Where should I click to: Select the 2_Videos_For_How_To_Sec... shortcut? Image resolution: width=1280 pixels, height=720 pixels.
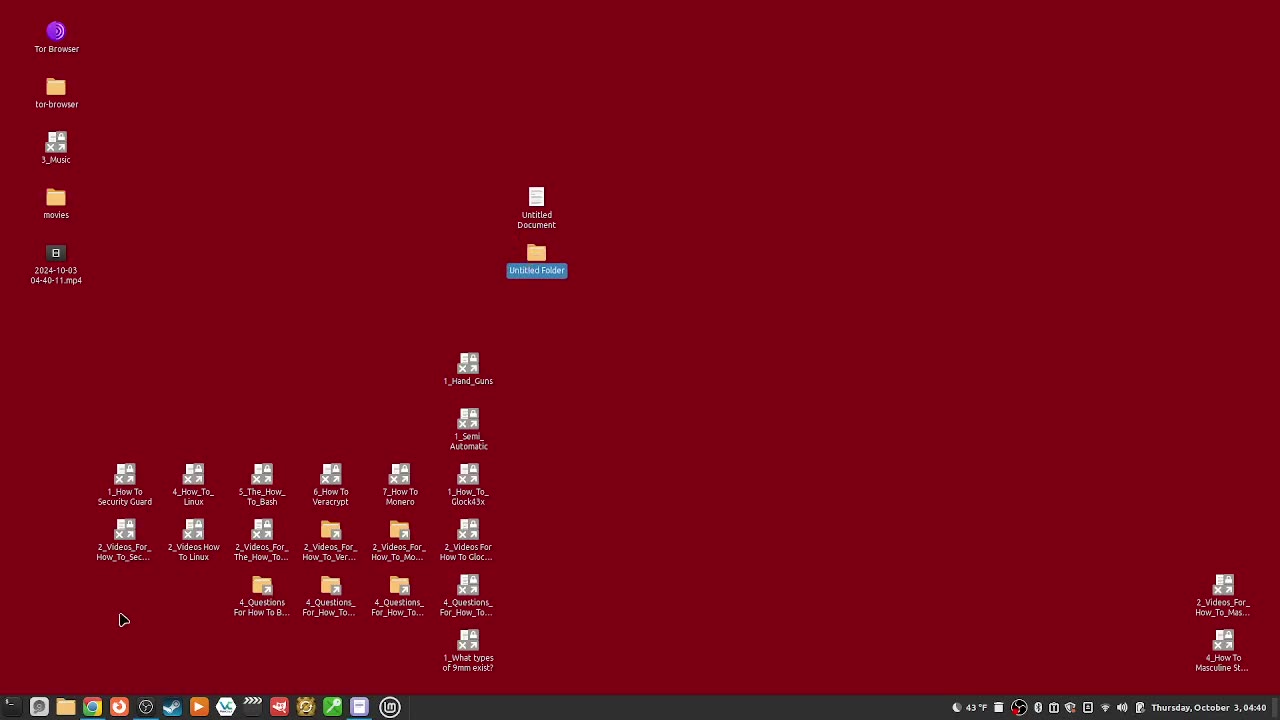coord(124,540)
